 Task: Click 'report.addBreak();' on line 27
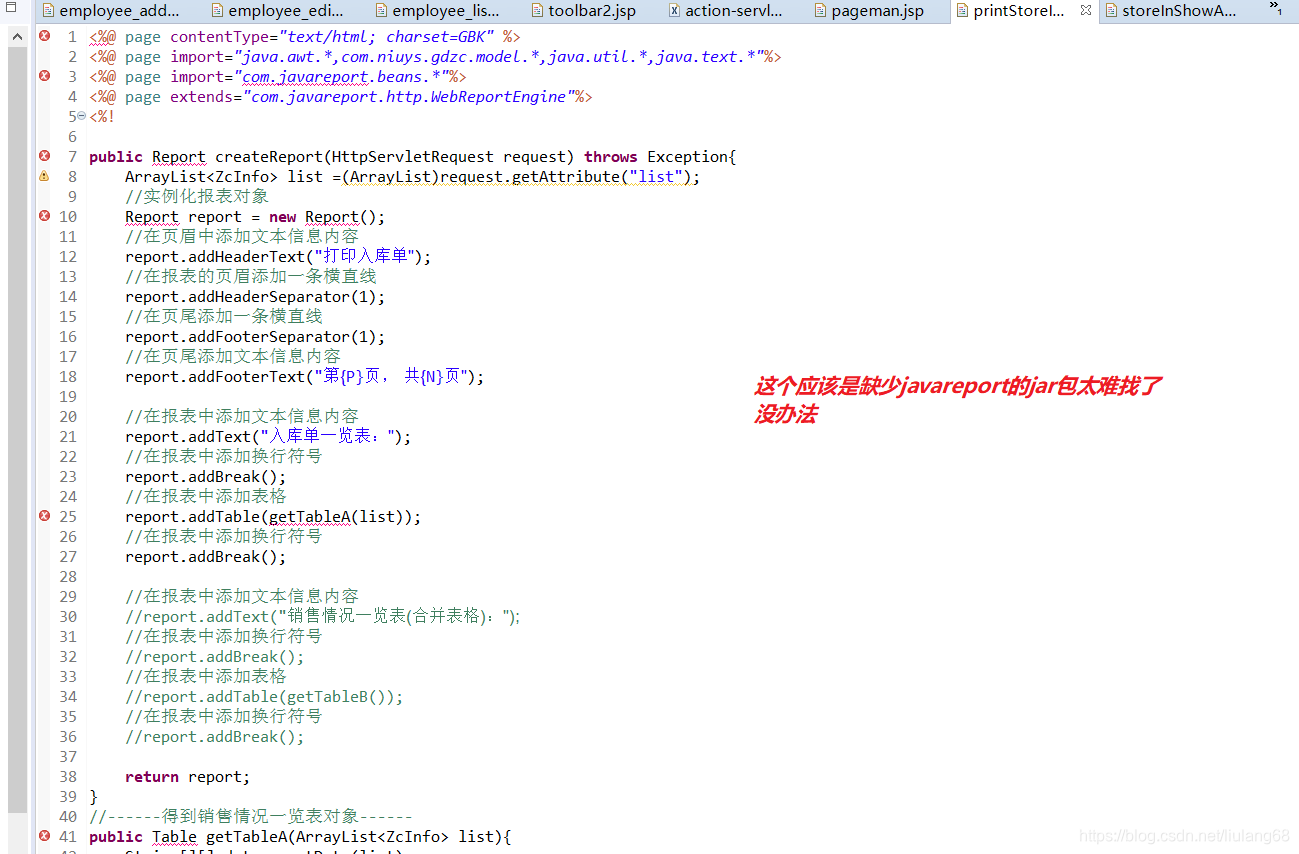206,557
